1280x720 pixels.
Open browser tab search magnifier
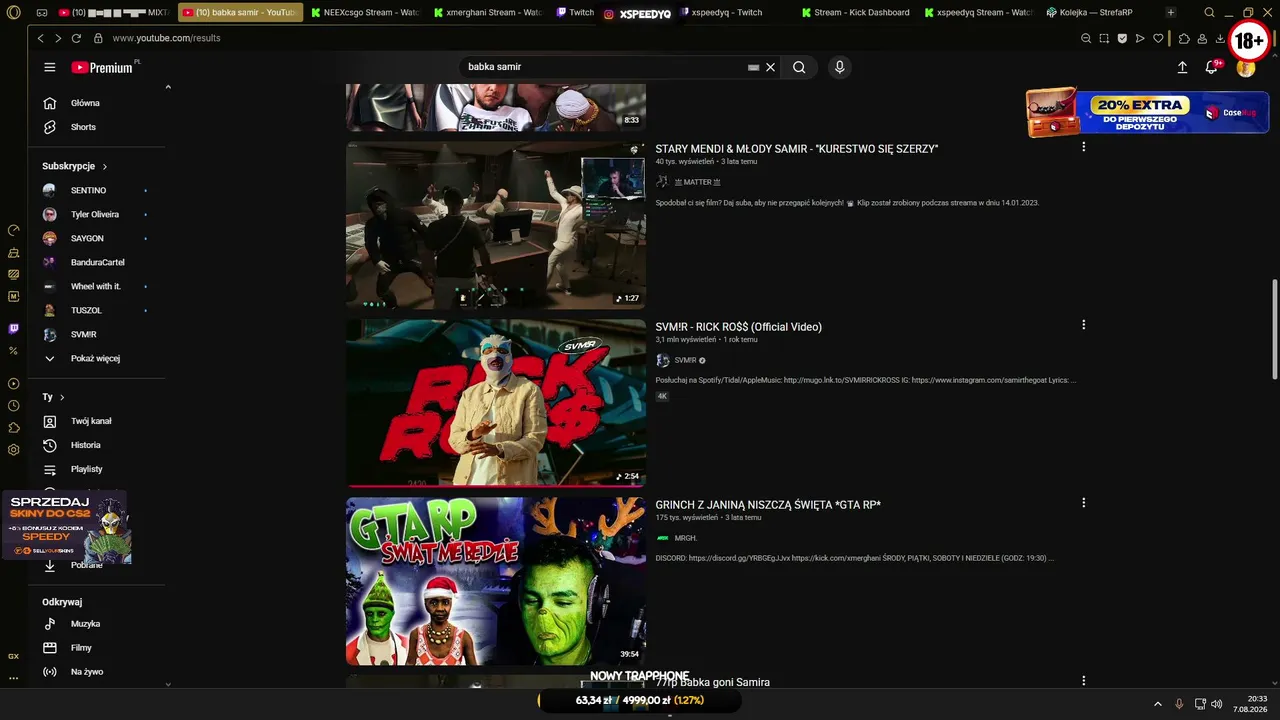(1209, 13)
